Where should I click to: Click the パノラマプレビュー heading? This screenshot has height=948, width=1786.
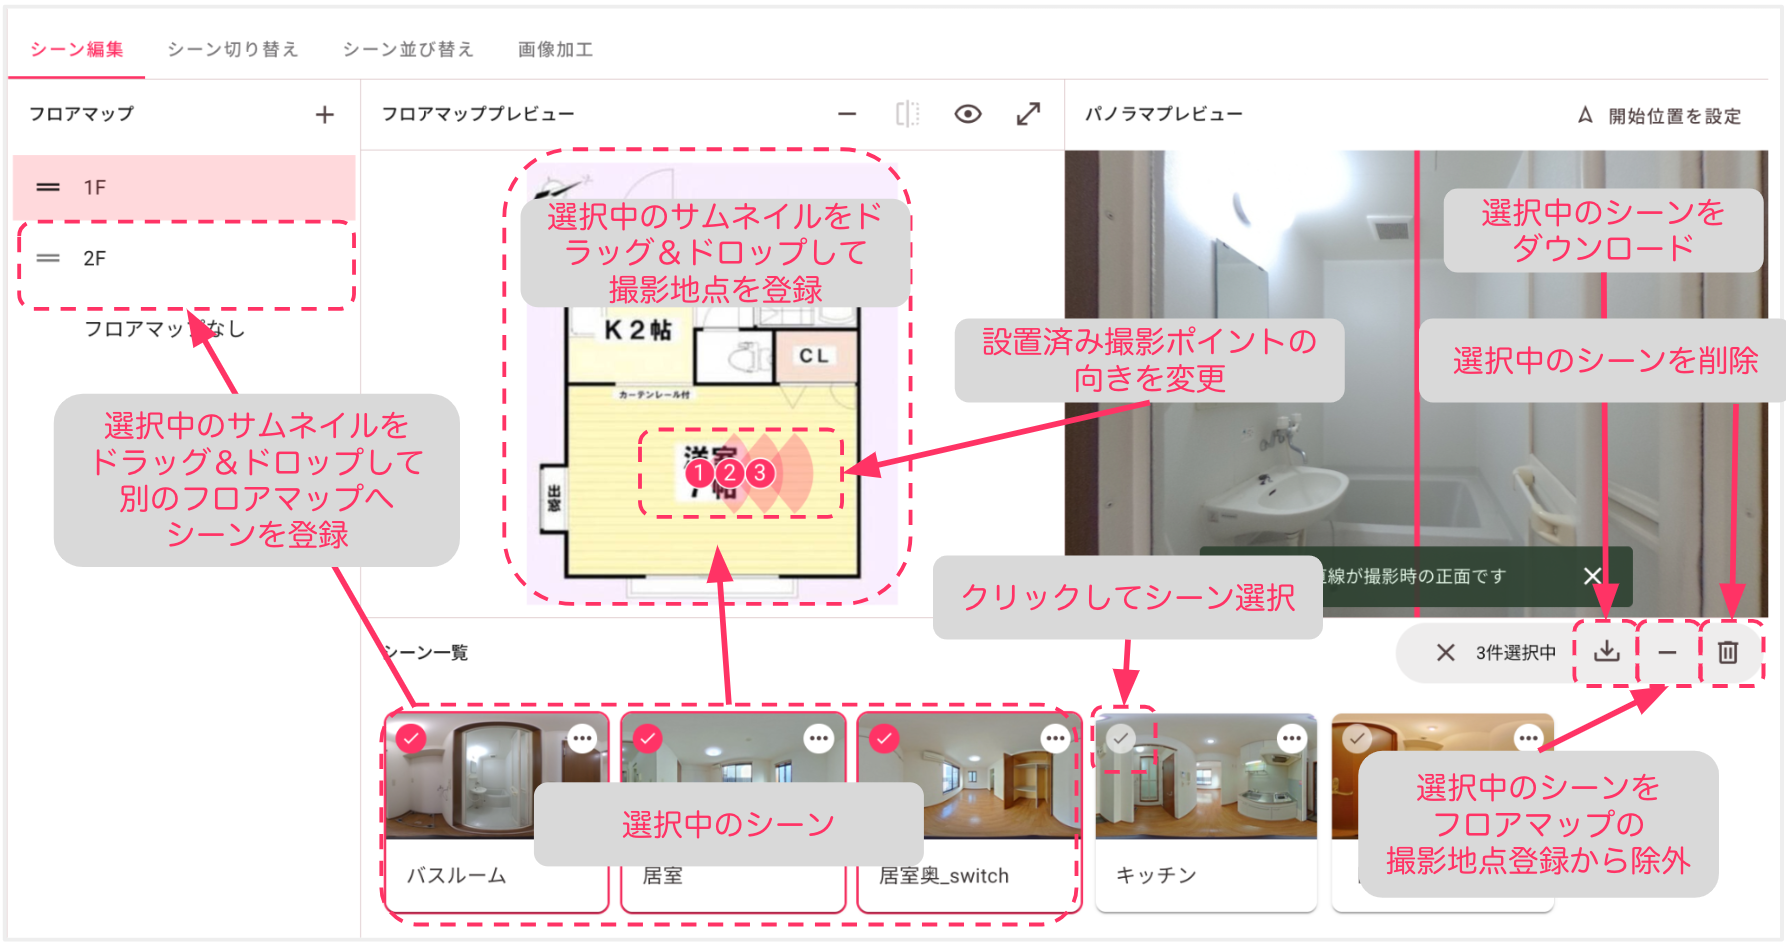click(1164, 114)
